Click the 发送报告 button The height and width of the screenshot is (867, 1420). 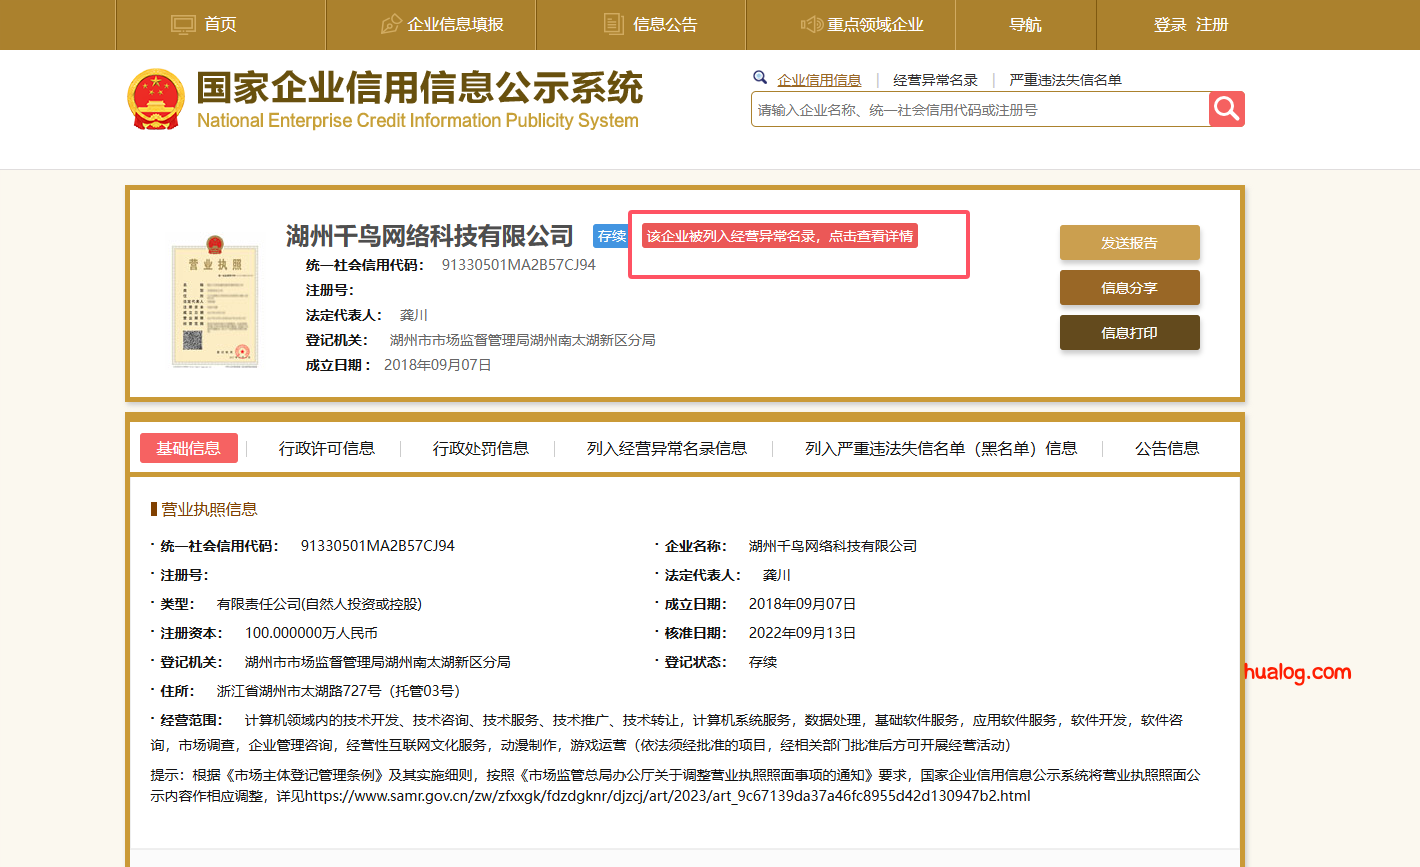pos(1129,242)
